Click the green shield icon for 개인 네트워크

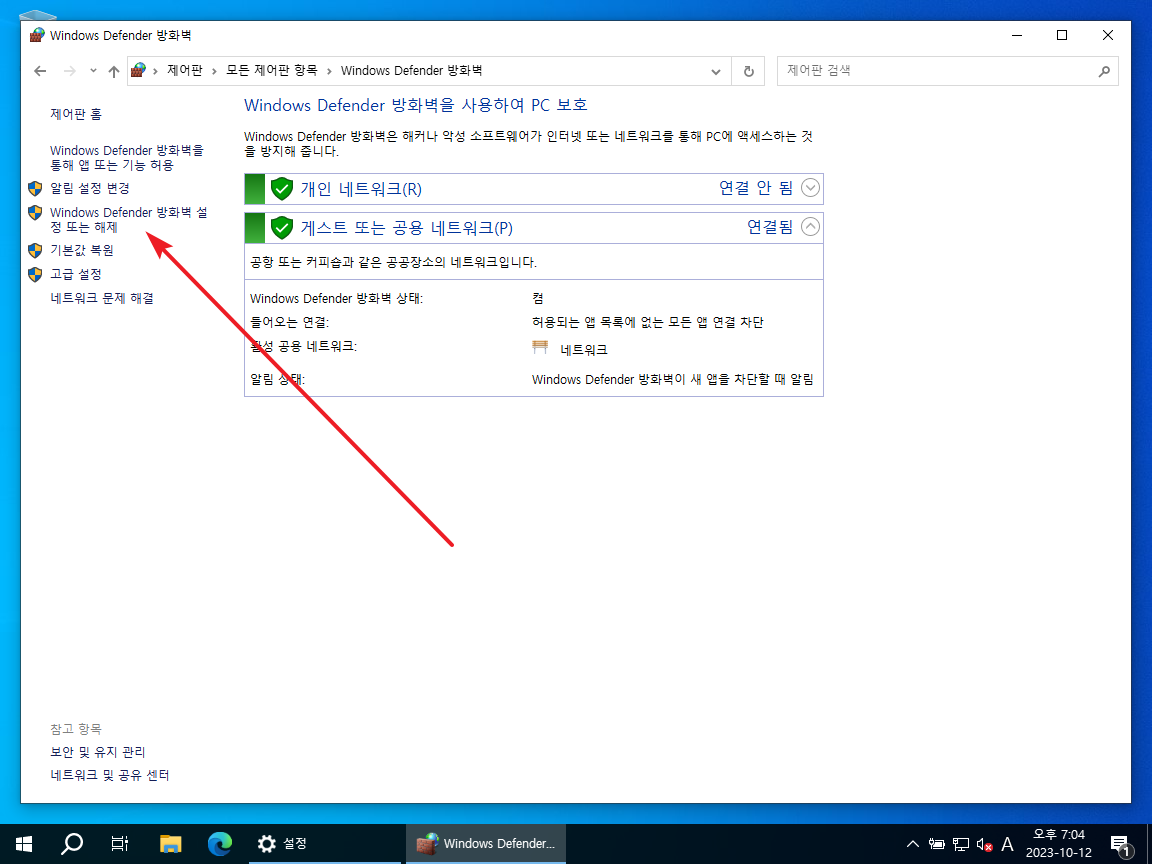point(281,189)
